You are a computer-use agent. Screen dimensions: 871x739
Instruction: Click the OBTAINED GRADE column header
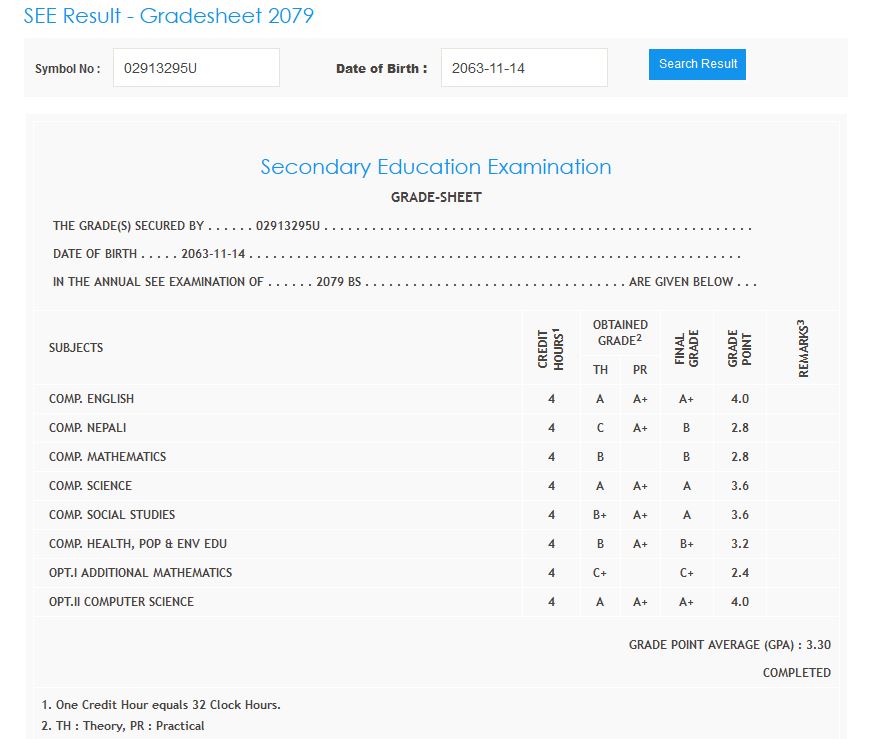(620, 333)
